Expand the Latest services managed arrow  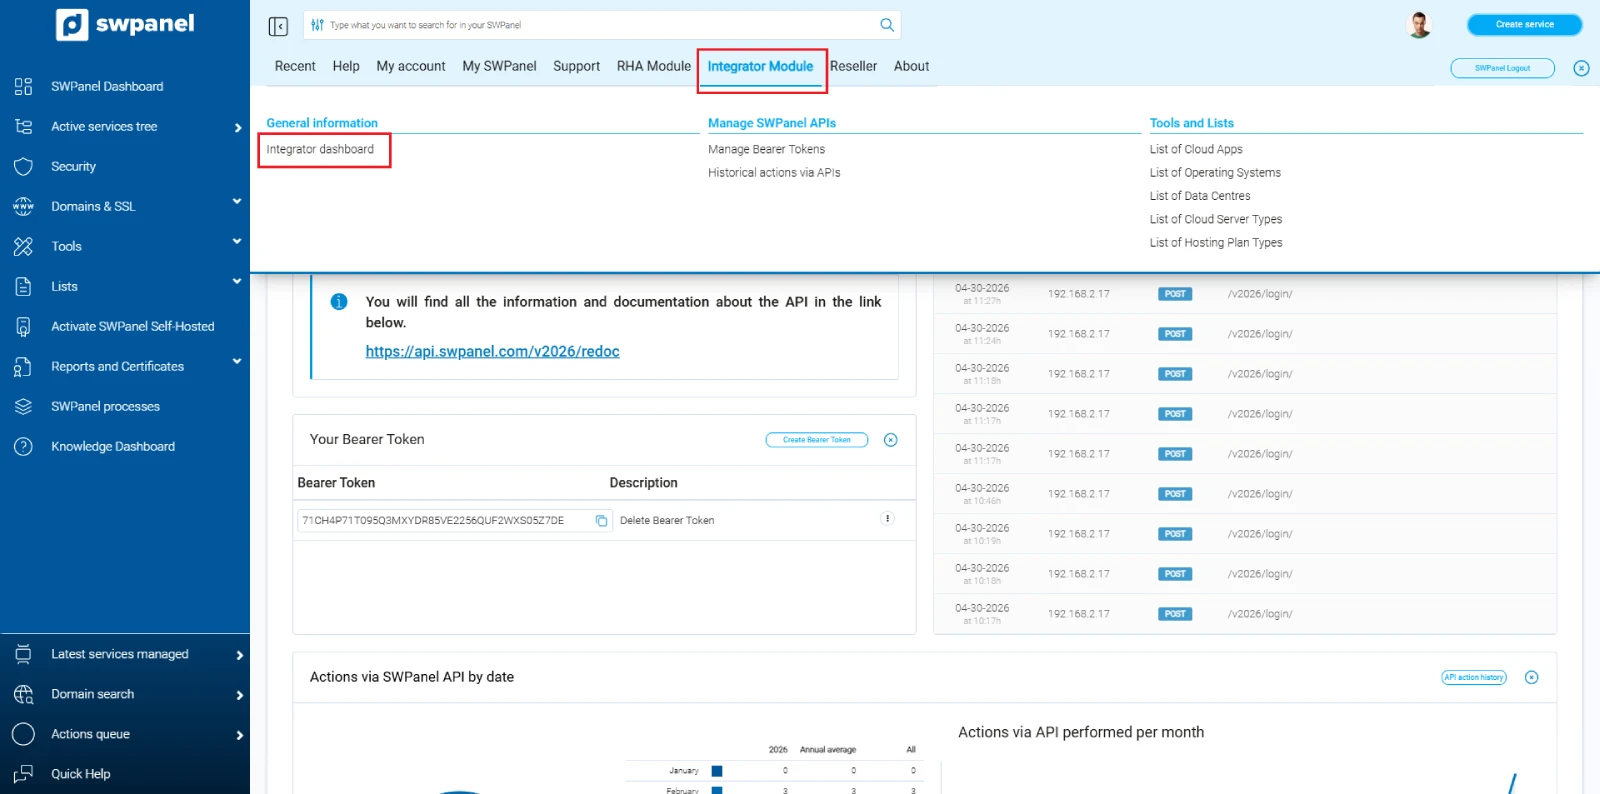pos(239,655)
